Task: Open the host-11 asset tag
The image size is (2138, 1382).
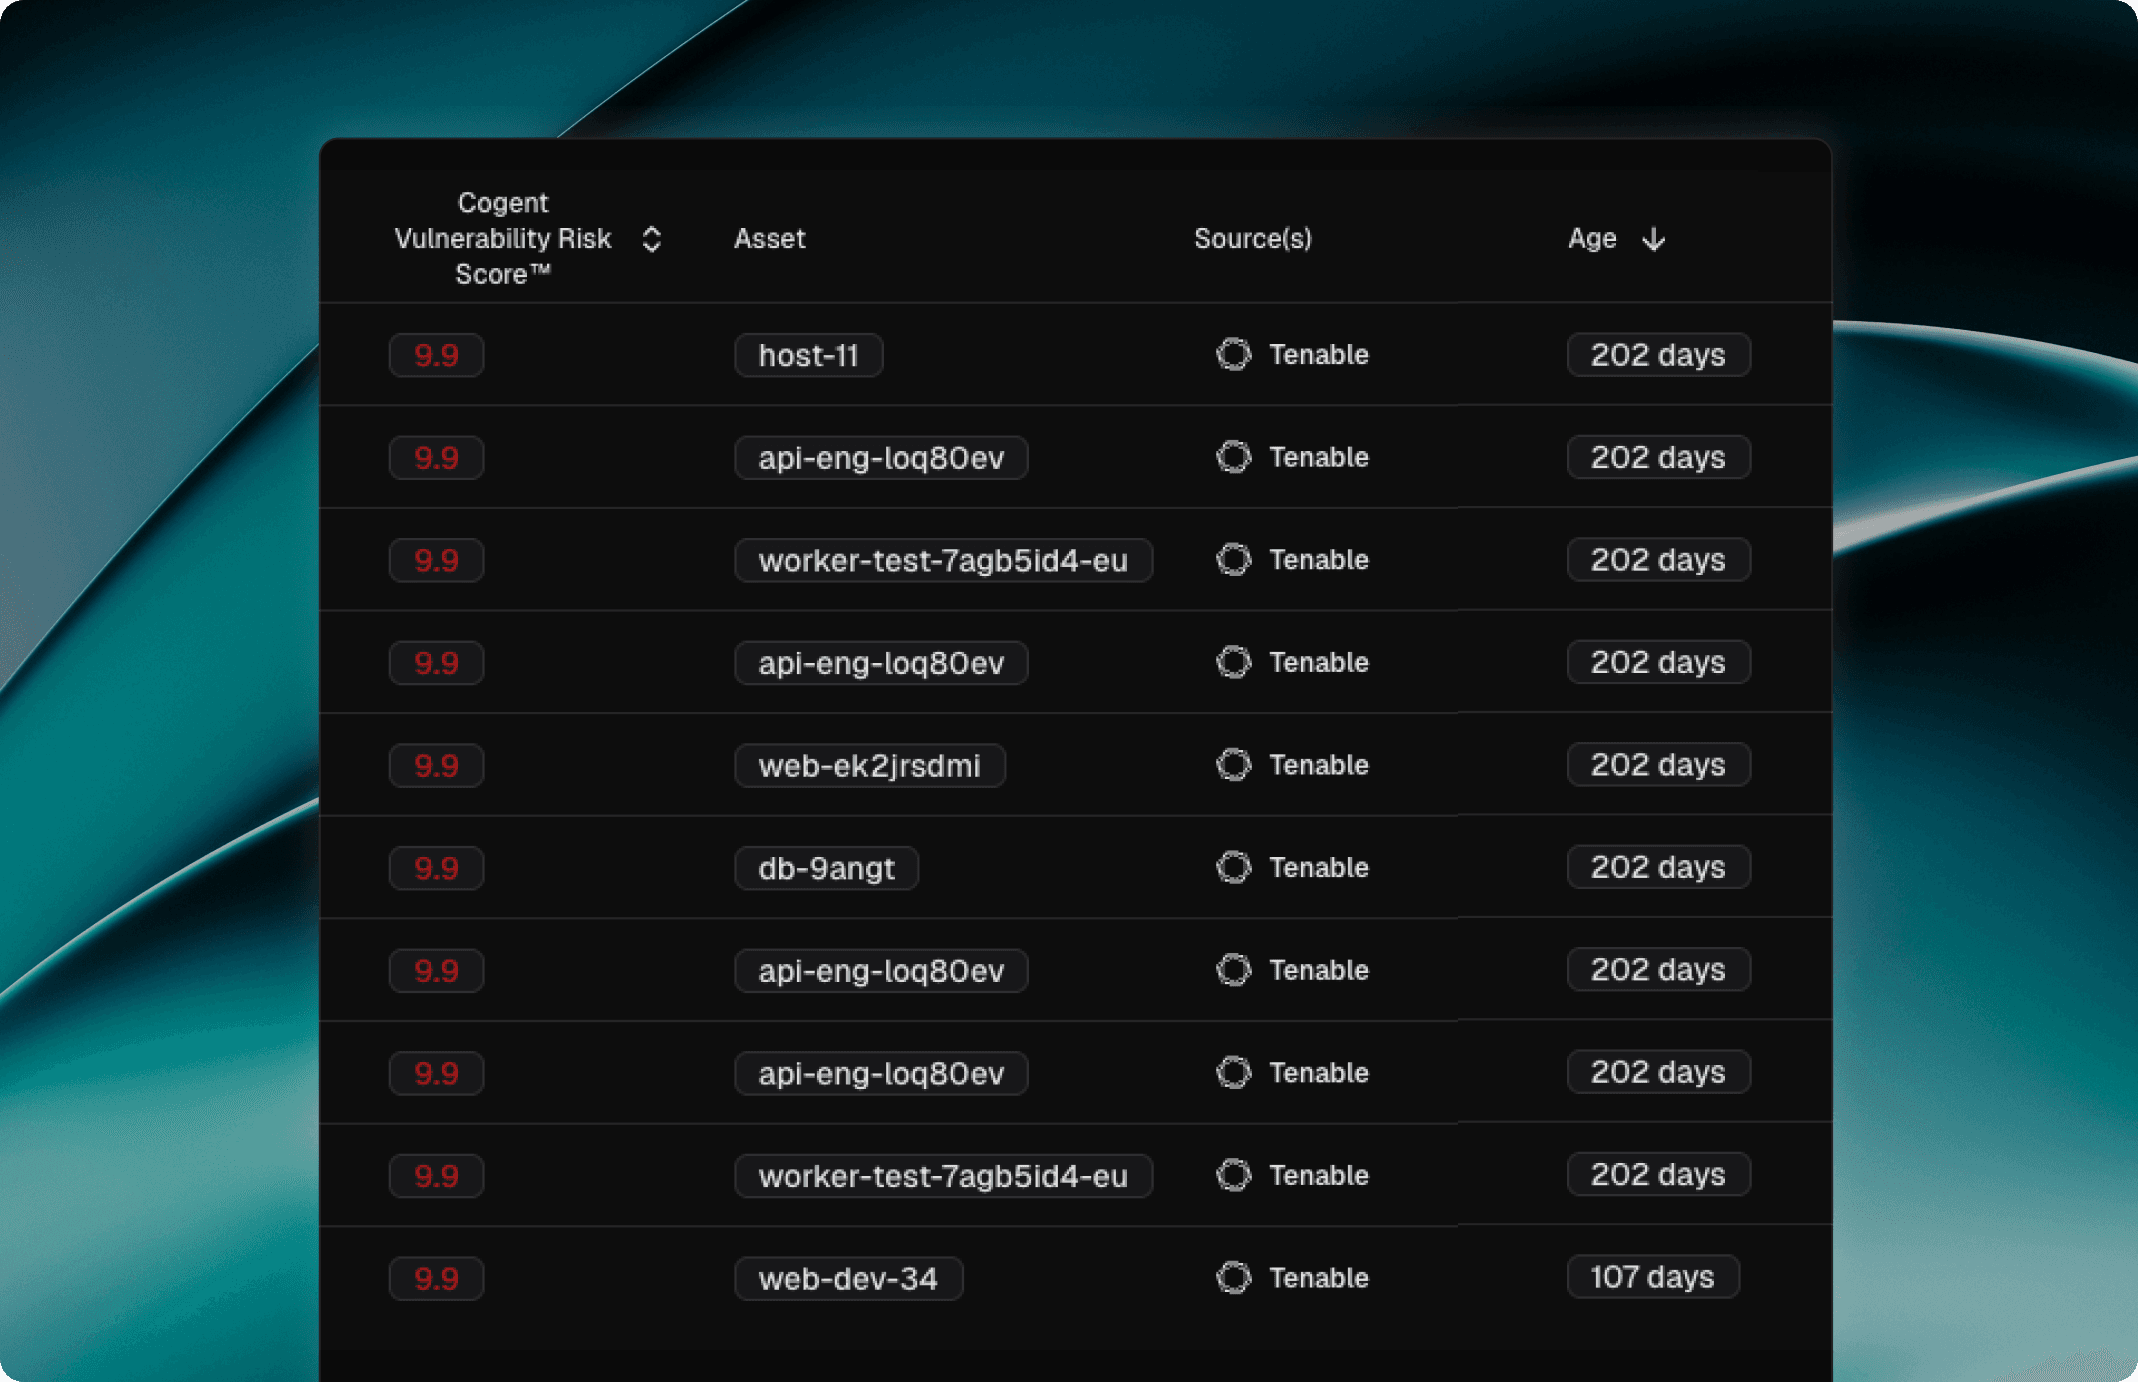Action: tap(808, 355)
